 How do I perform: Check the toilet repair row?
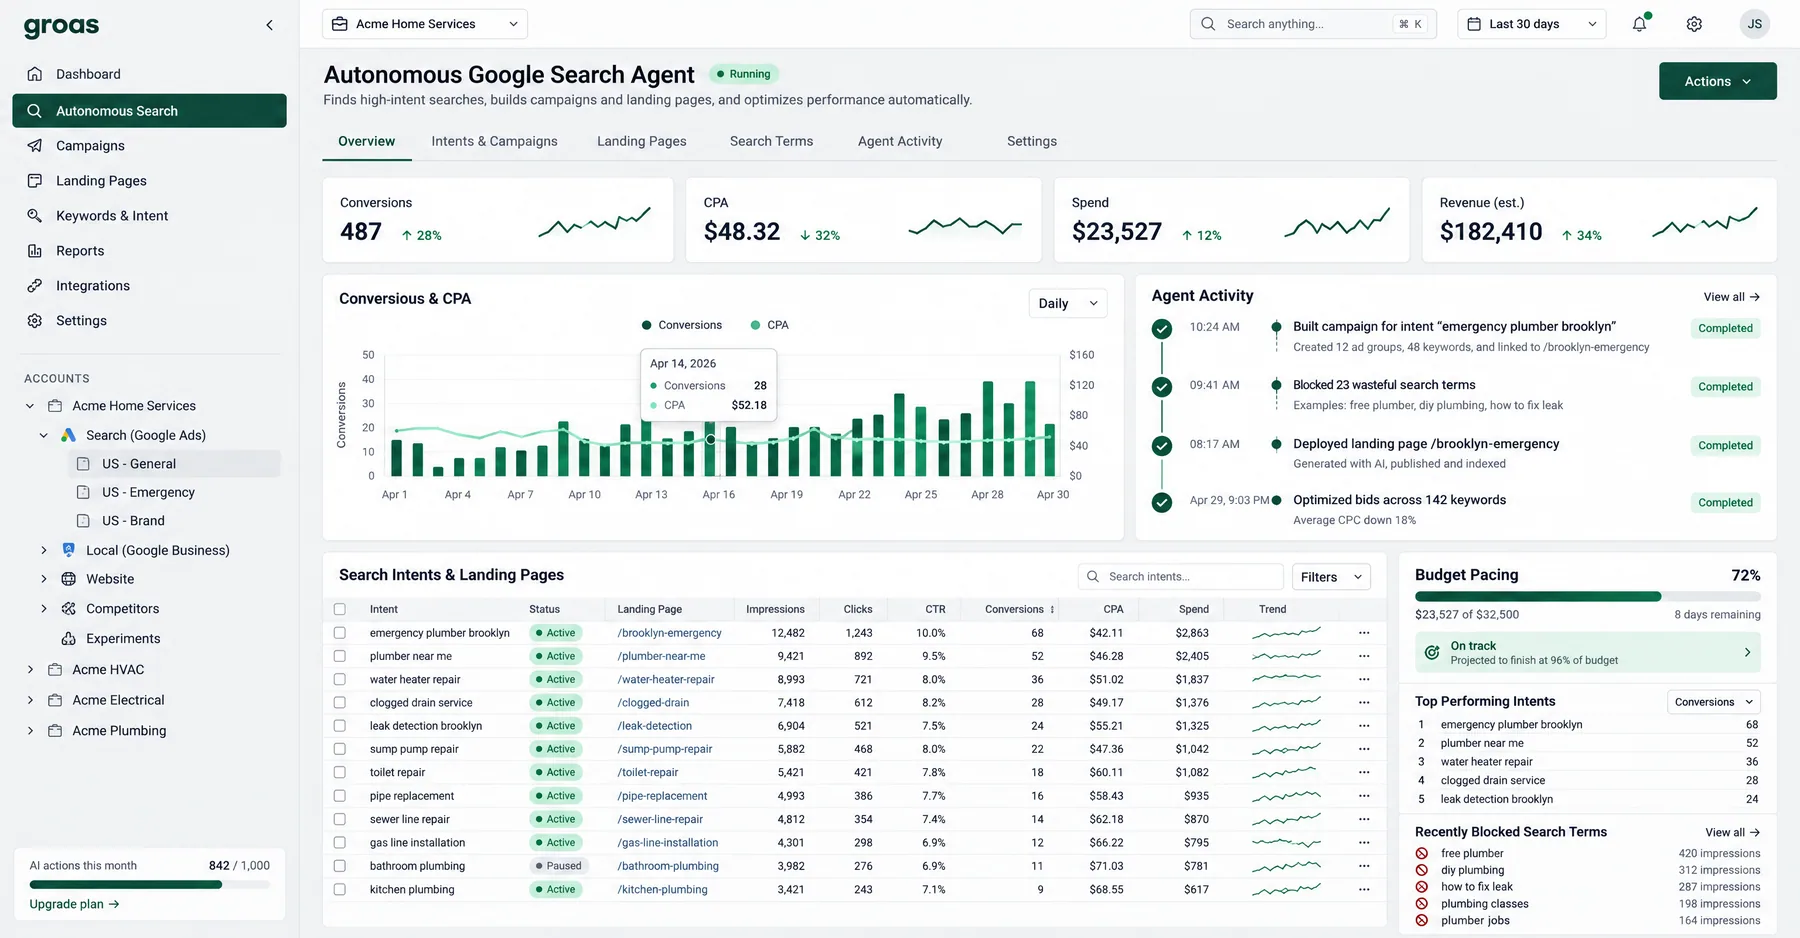[x=340, y=773]
